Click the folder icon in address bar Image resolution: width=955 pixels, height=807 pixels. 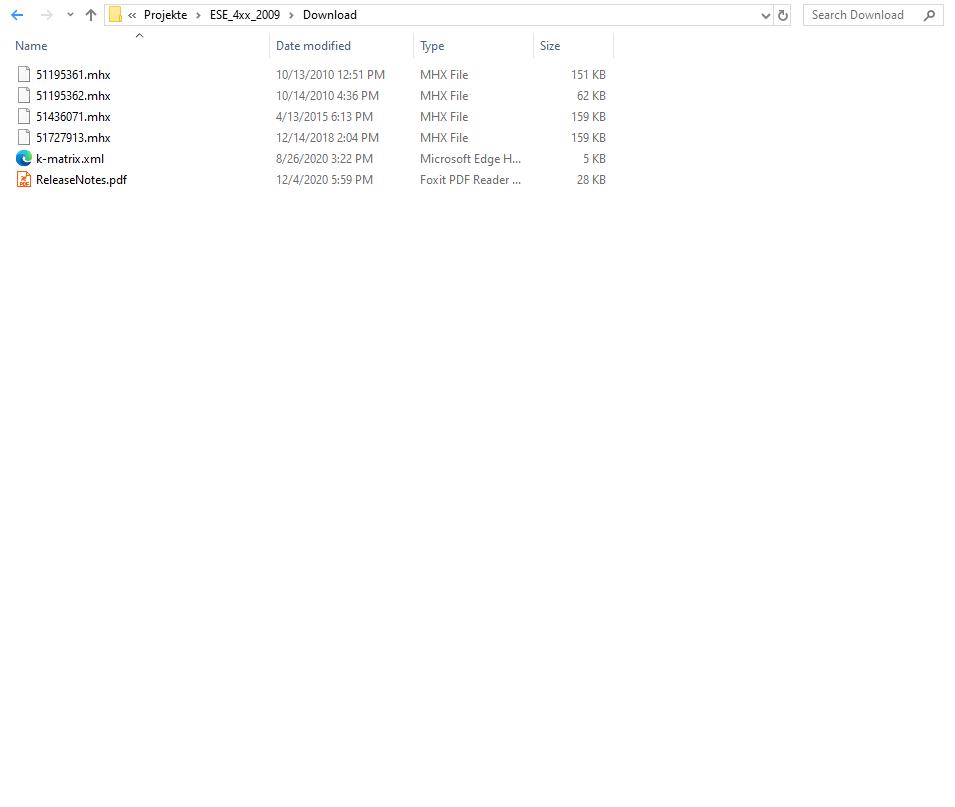[x=115, y=15]
